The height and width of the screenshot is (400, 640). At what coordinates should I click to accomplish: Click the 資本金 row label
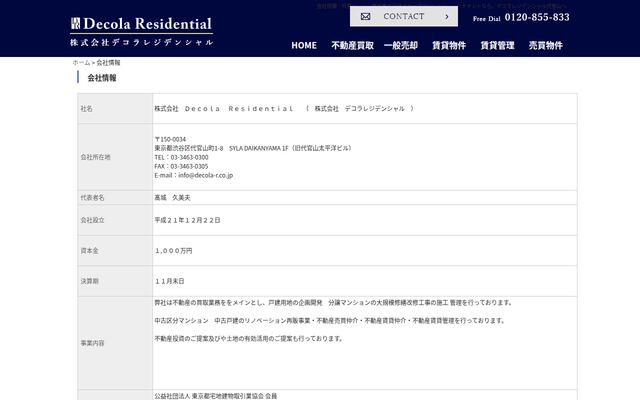point(89,251)
